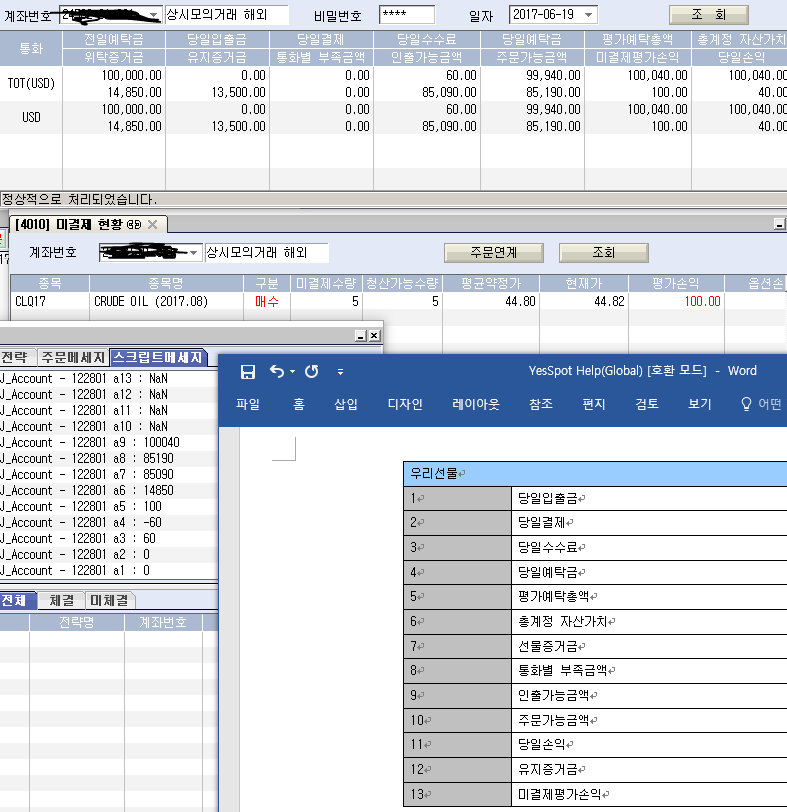The height and width of the screenshot is (812, 787).
Task: Expand the top 계좌번호 account dropdown
Action: pos(152,15)
